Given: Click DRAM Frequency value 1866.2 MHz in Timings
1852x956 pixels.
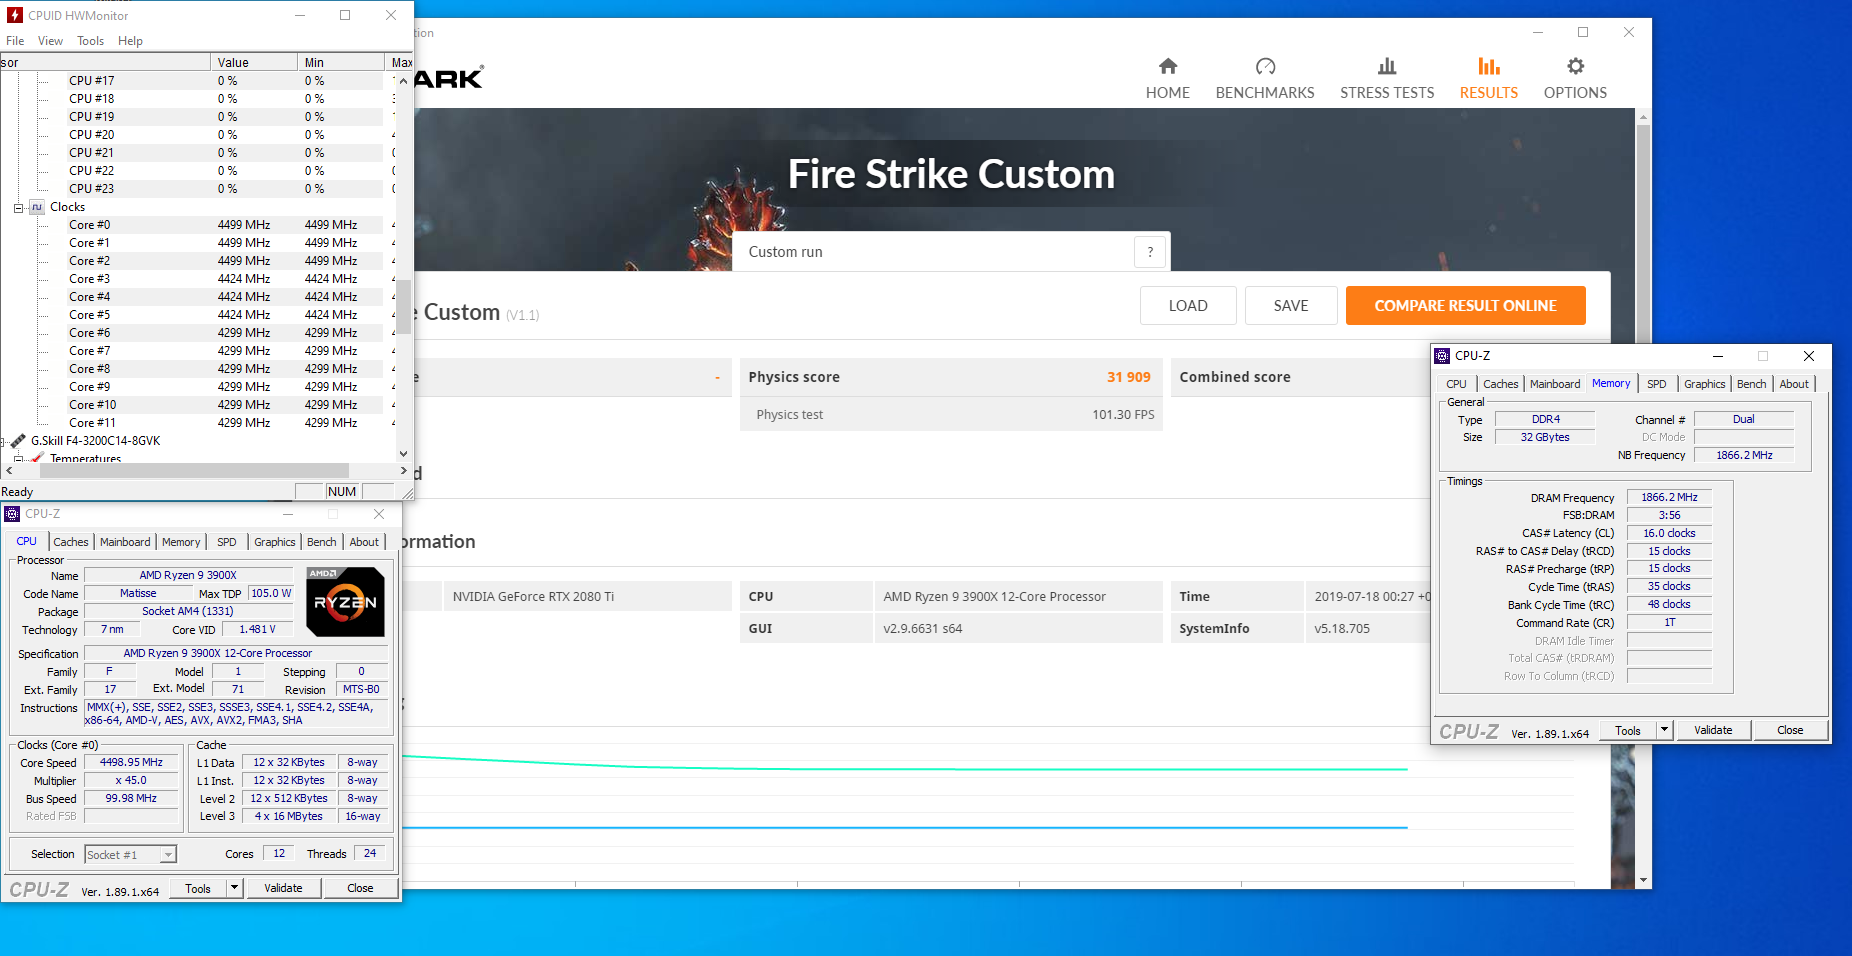Looking at the screenshot, I should click(1669, 498).
